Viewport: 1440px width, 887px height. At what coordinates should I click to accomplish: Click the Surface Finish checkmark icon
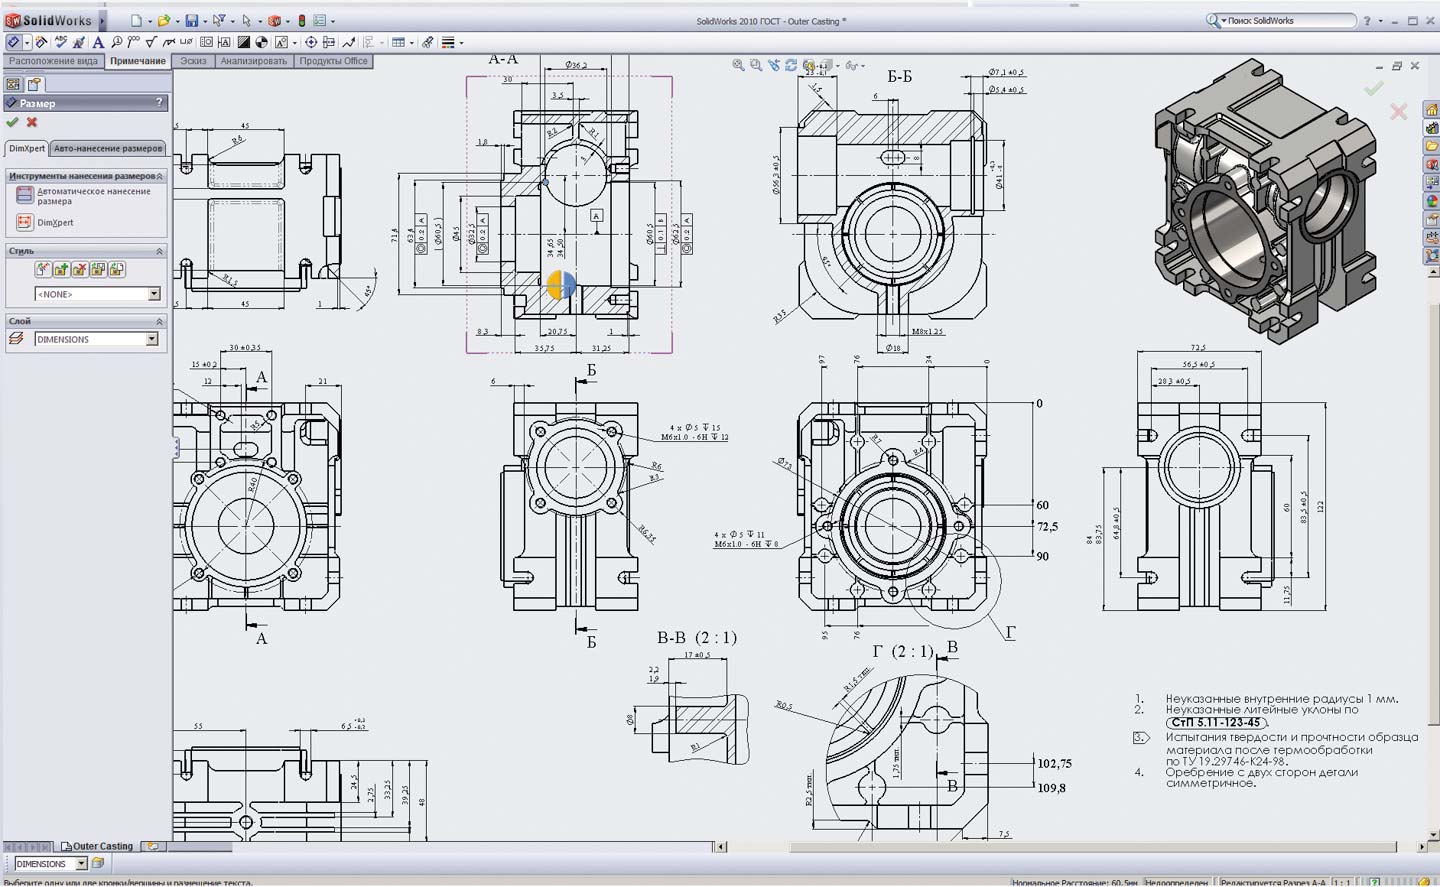tap(151, 42)
